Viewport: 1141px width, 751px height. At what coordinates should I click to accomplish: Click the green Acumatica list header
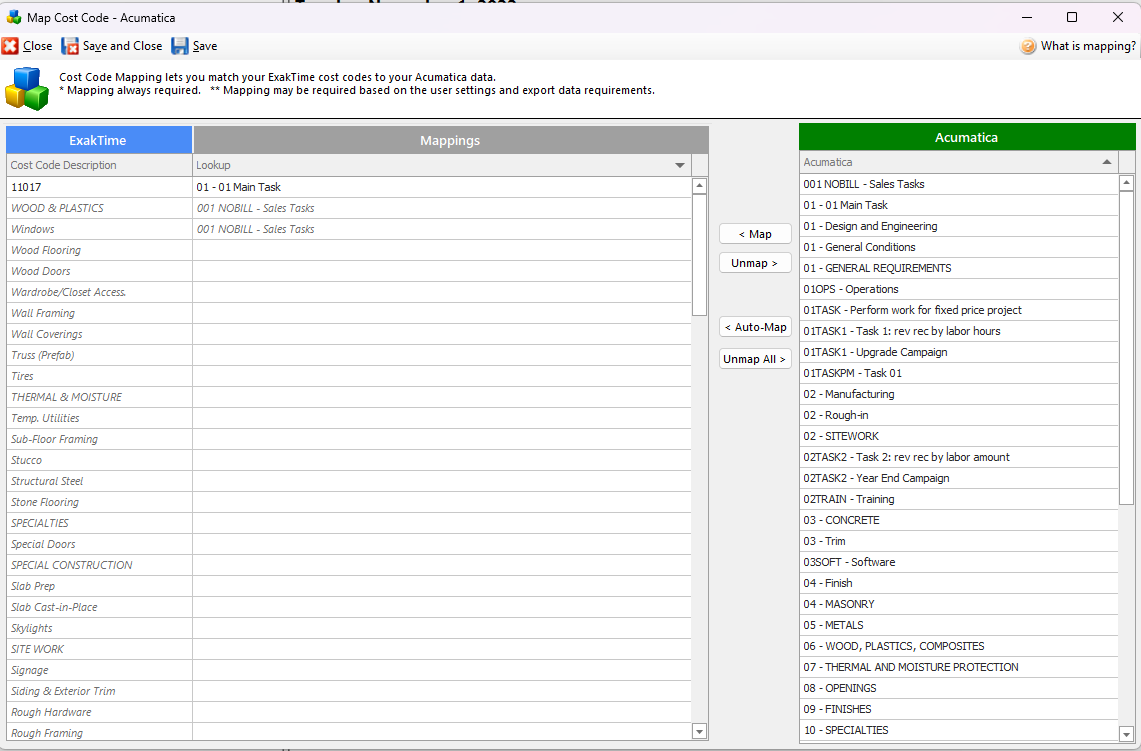coord(967,137)
